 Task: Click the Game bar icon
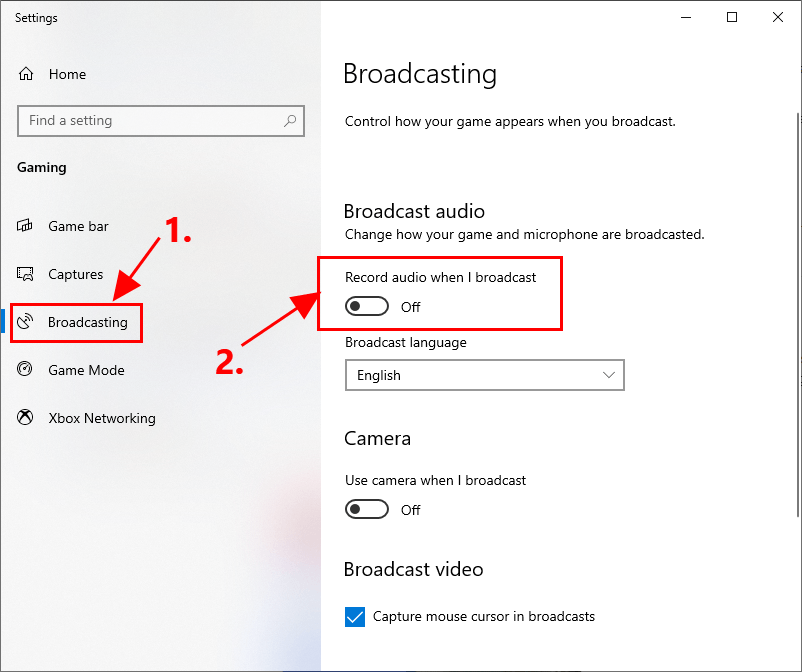tap(25, 226)
